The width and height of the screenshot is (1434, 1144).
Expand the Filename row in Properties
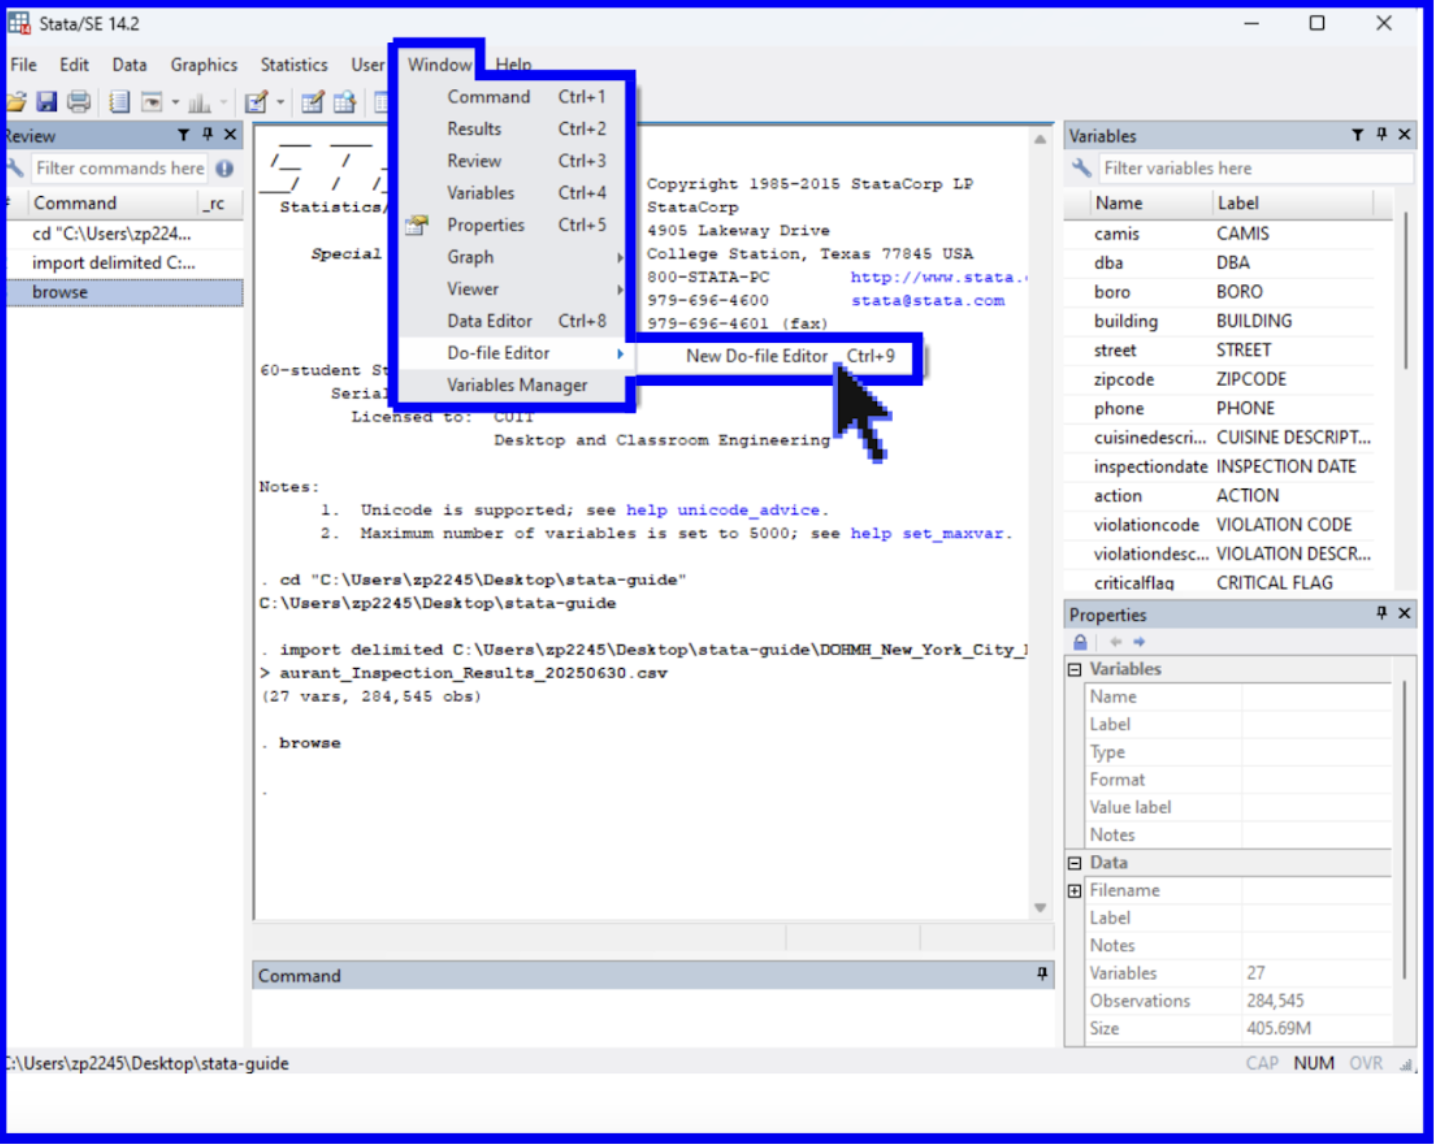coord(1075,890)
